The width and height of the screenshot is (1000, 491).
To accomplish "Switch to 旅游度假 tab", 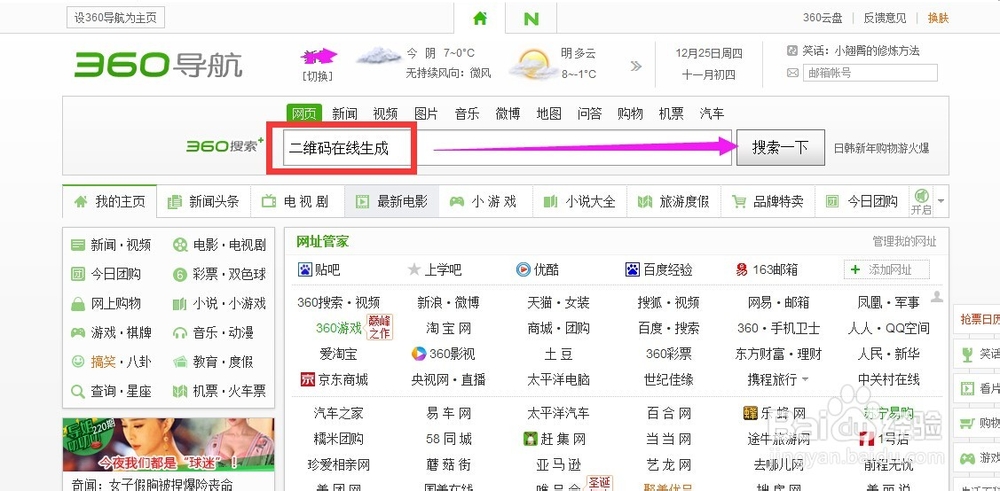I will [674, 202].
